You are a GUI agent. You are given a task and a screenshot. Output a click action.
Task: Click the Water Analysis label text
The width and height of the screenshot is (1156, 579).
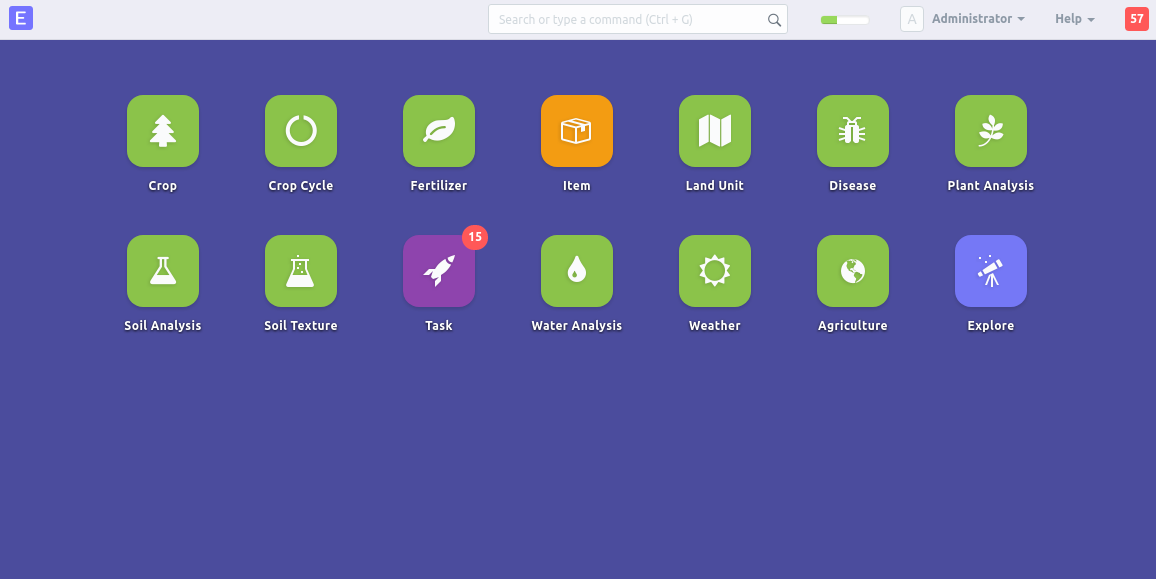[x=577, y=326]
